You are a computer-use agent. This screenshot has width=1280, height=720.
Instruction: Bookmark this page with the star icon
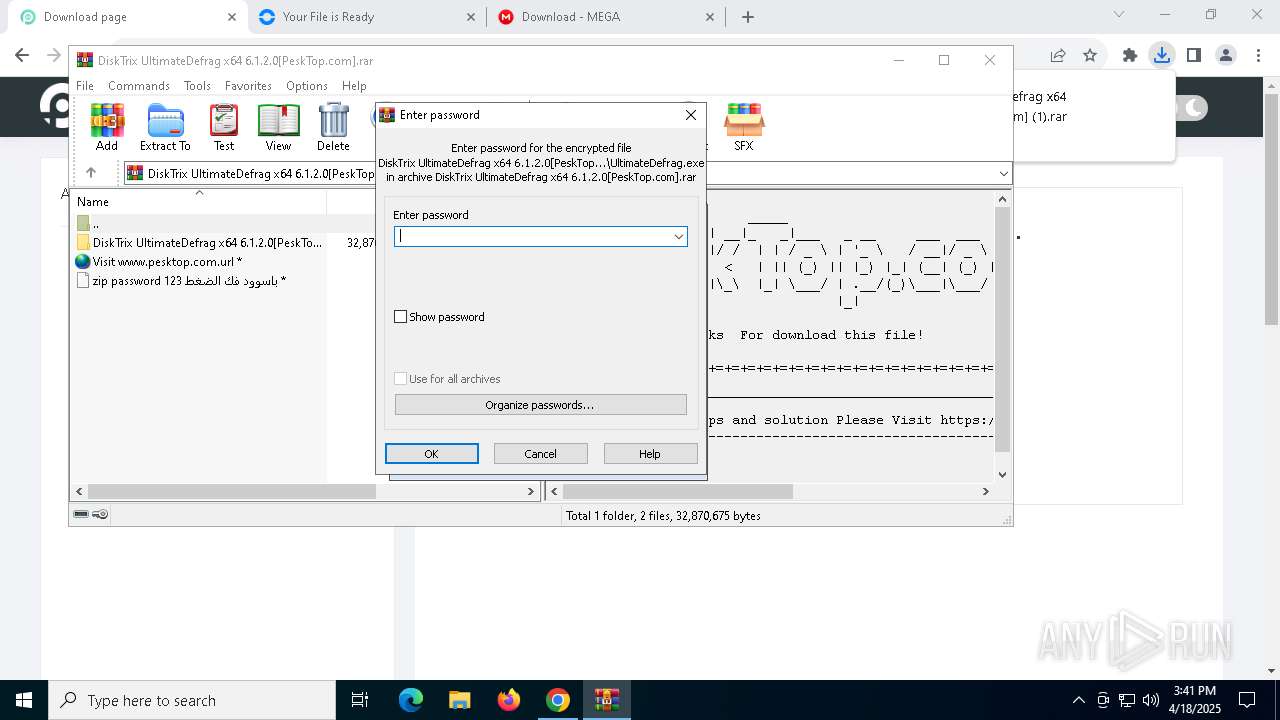coord(1090,55)
